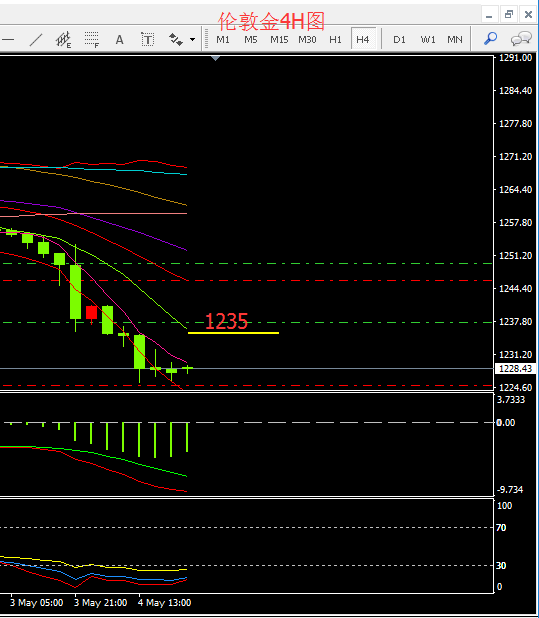Select the text (A) tool
The width and height of the screenshot is (539, 618).
tap(119, 40)
